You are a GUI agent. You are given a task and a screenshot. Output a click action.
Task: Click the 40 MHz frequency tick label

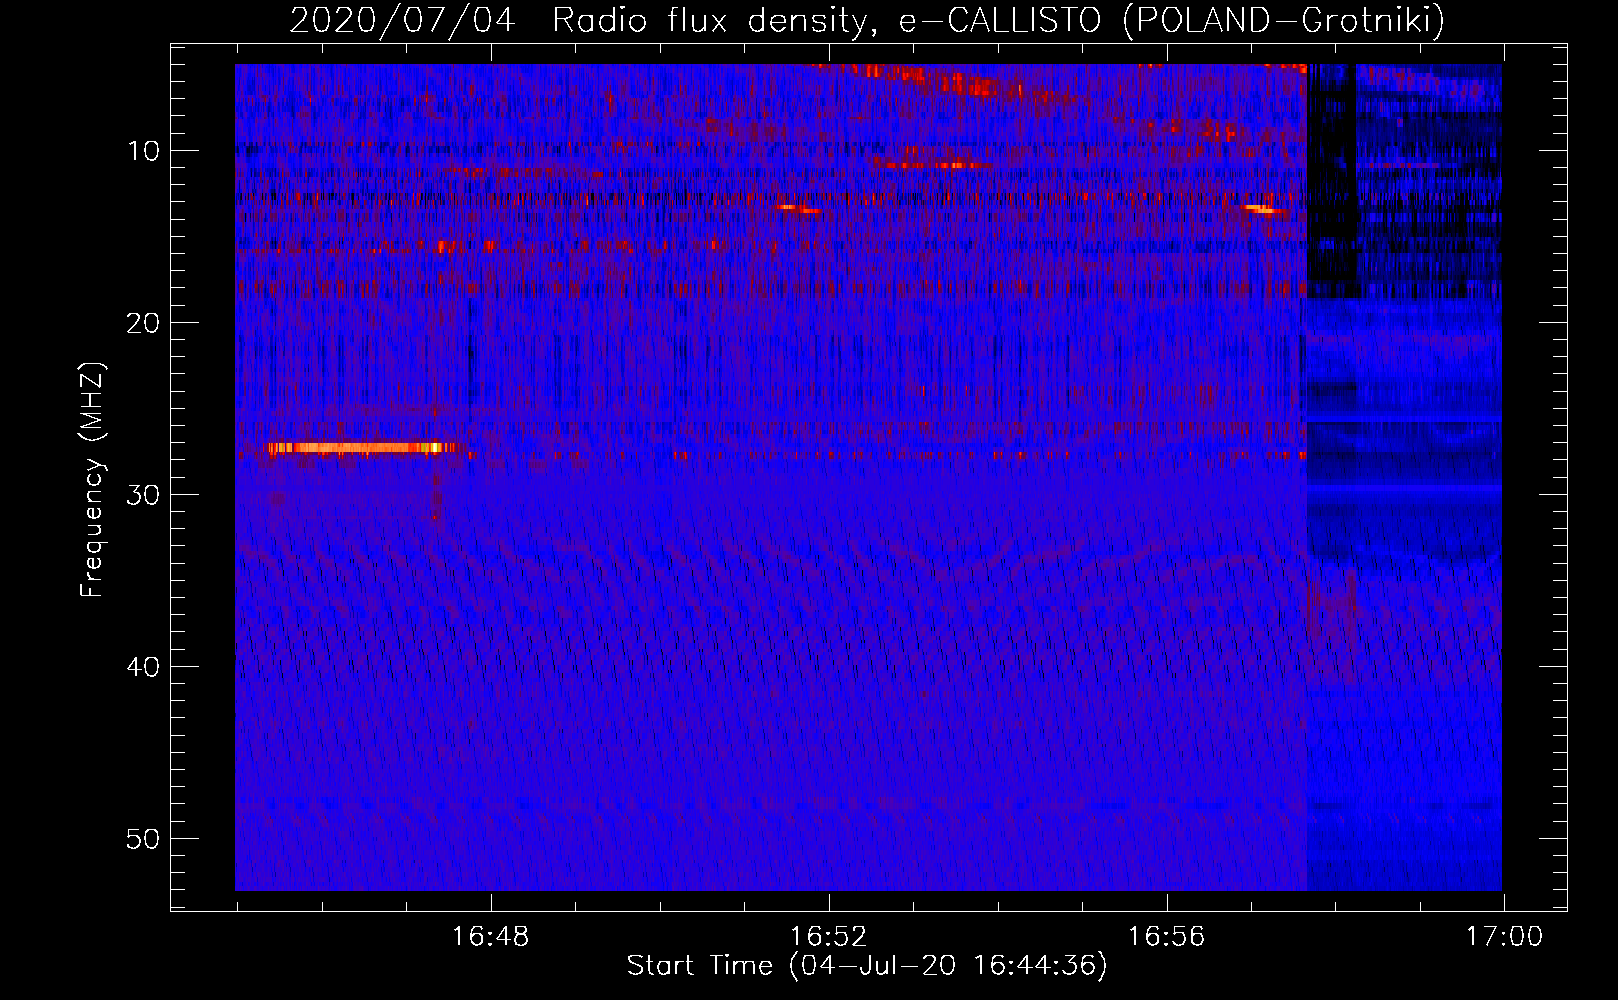coord(143,667)
